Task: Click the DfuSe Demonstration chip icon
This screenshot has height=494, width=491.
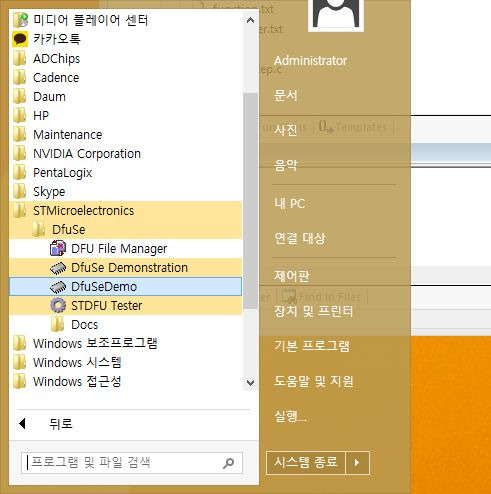Action: tap(58, 268)
